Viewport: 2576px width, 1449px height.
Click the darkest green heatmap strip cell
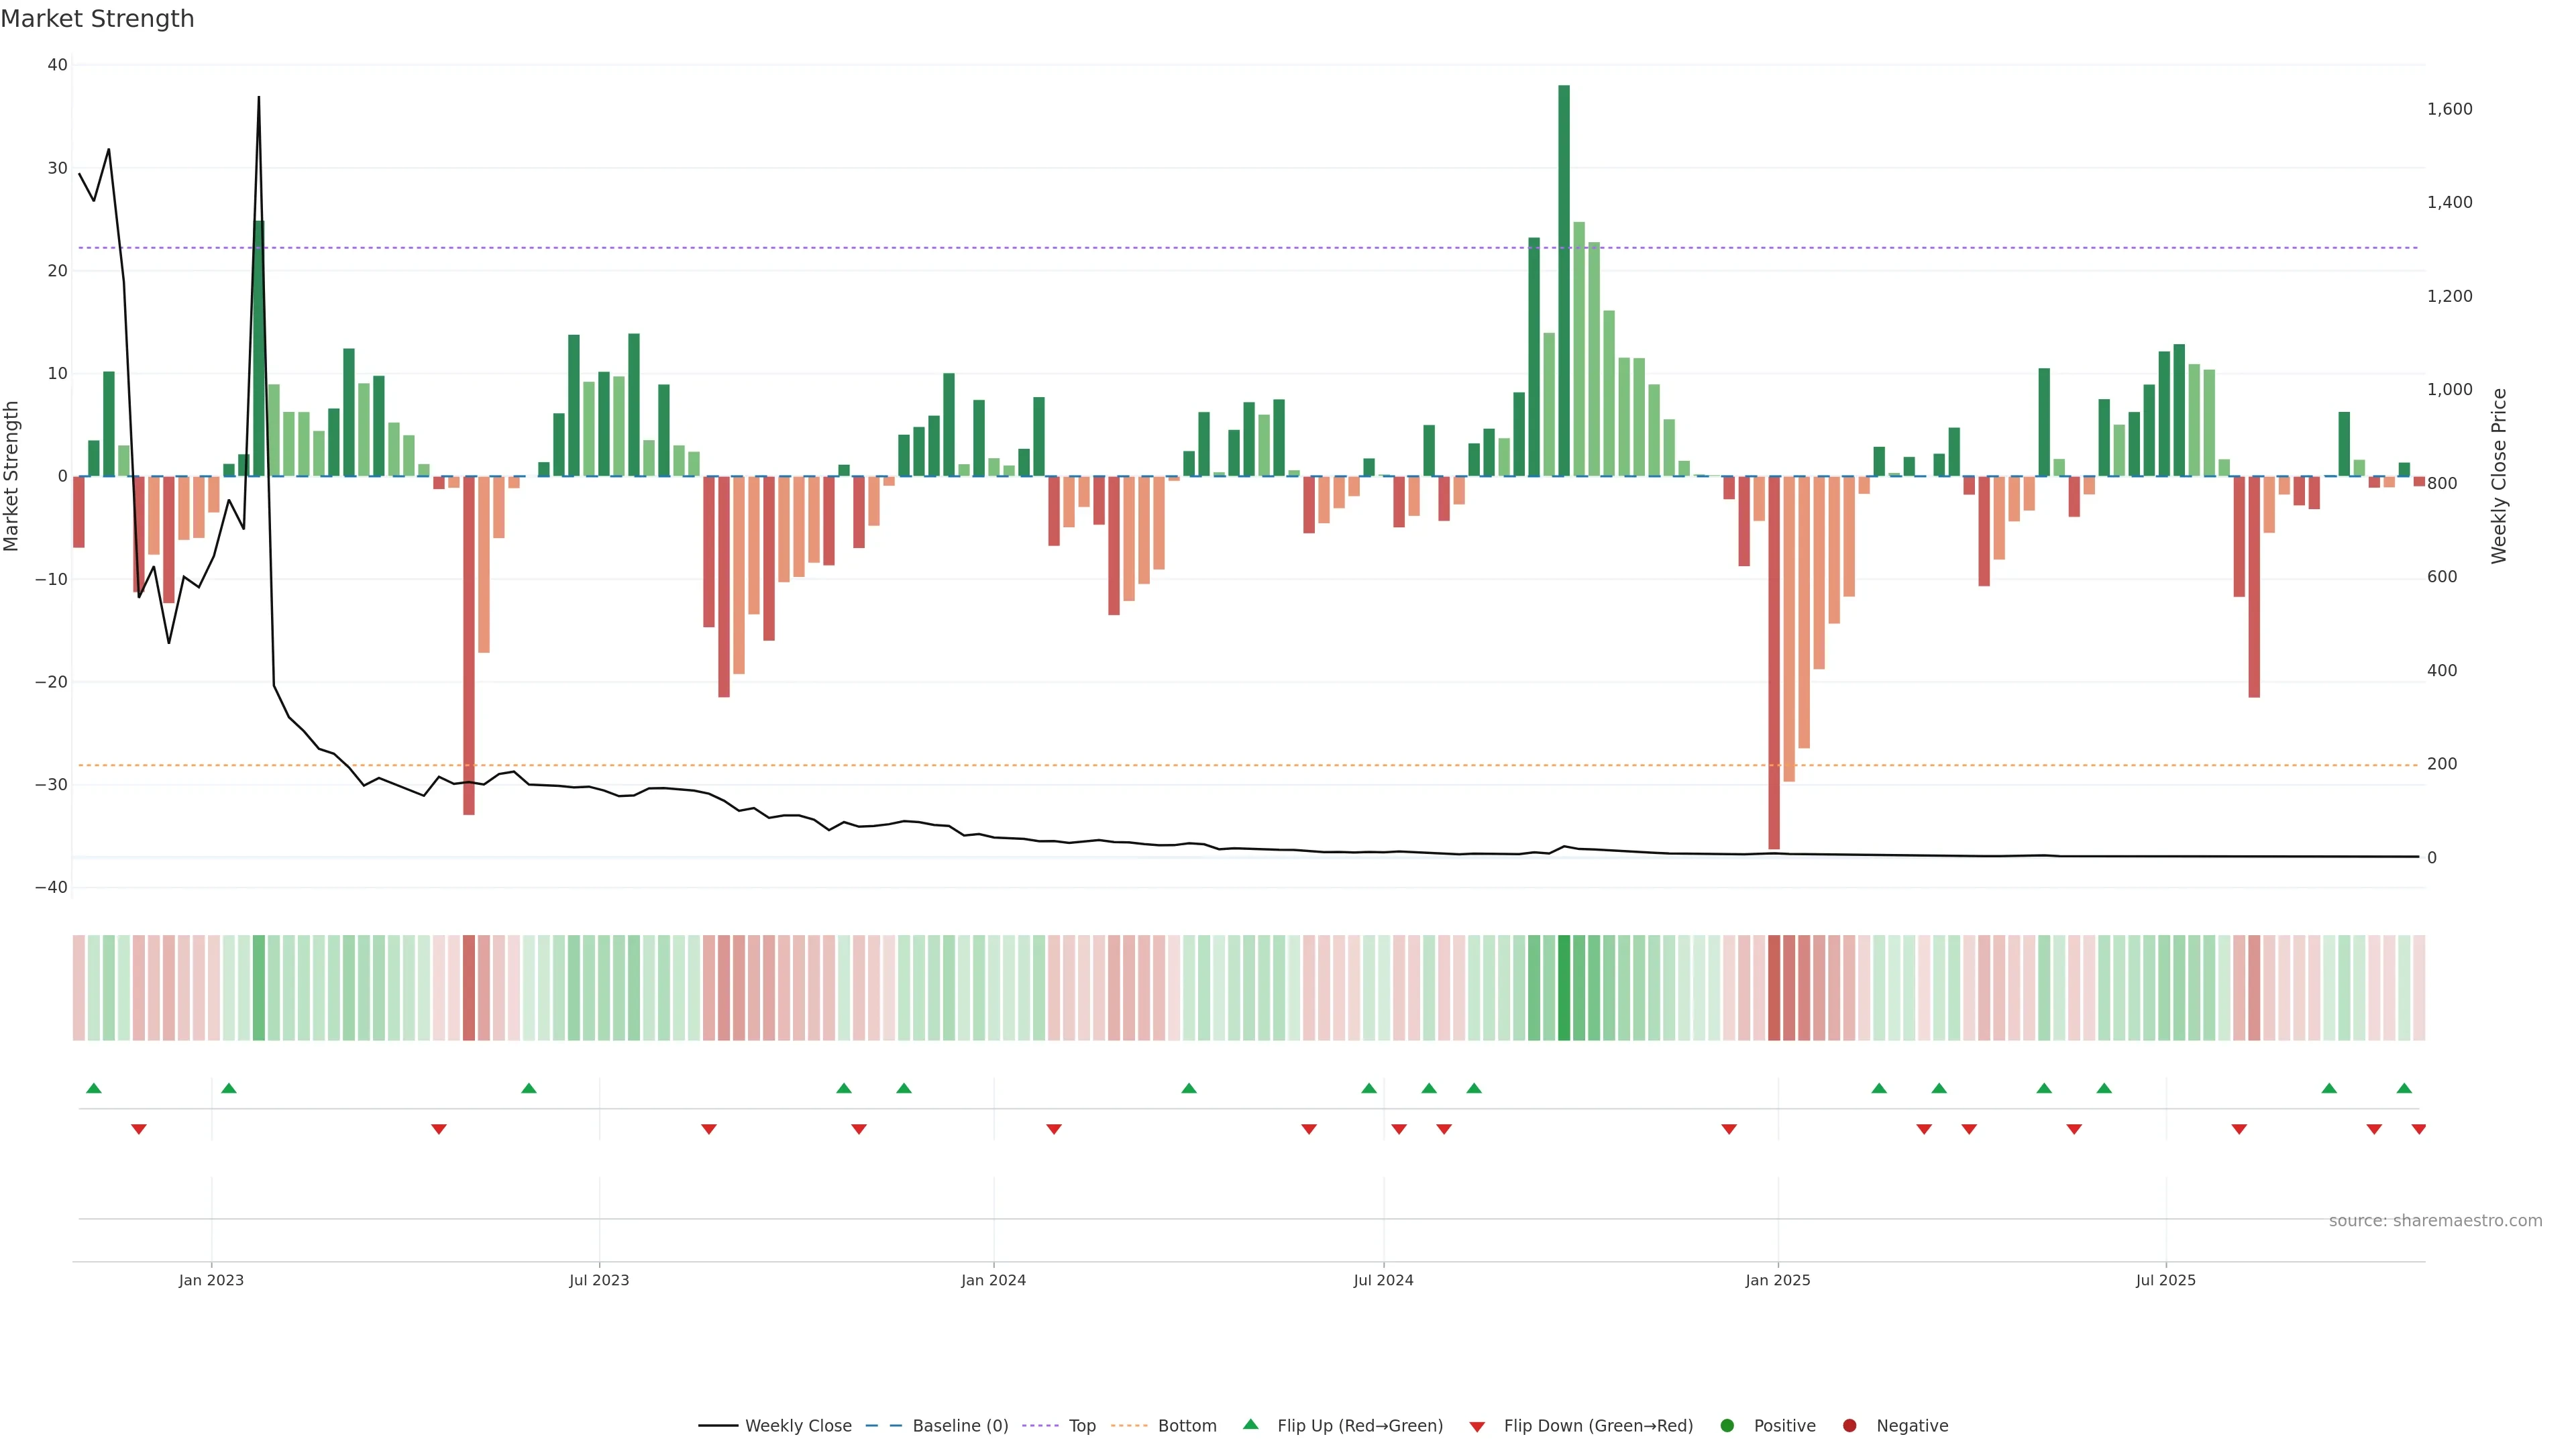tap(1564, 987)
